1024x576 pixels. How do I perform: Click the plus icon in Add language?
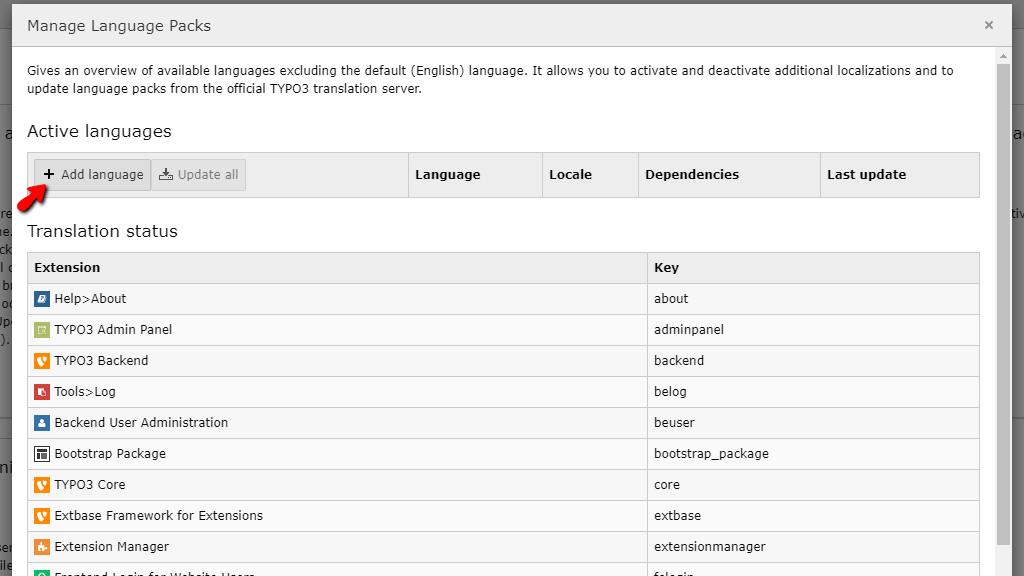click(x=49, y=174)
